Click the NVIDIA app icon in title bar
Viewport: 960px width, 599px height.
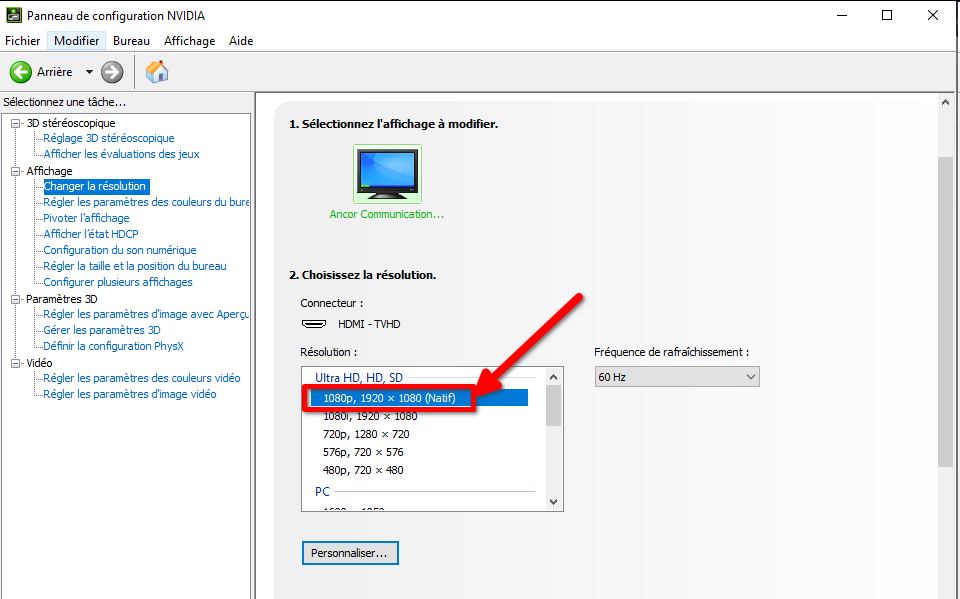click(13, 15)
